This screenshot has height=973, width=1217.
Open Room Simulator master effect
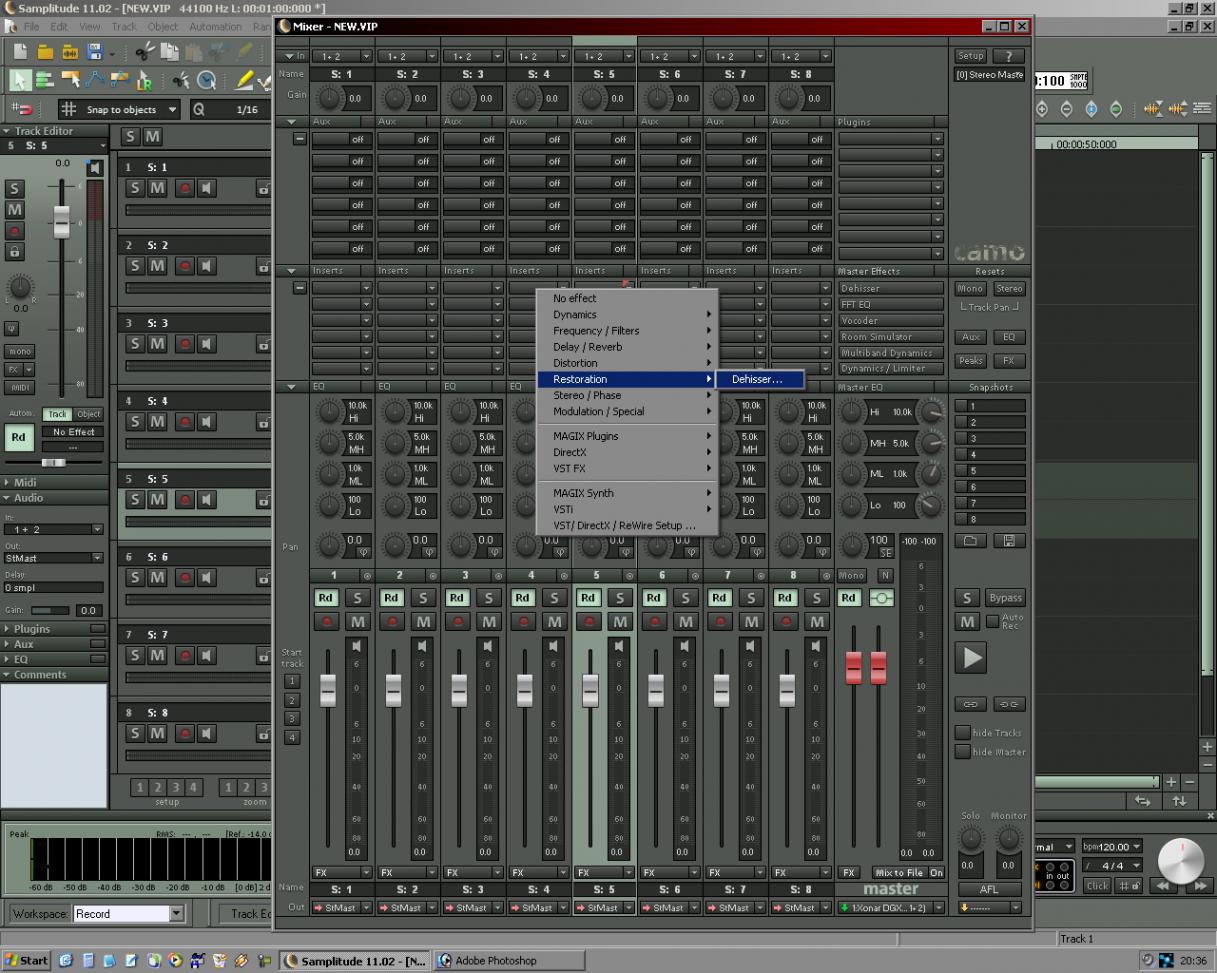click(891, 337)
